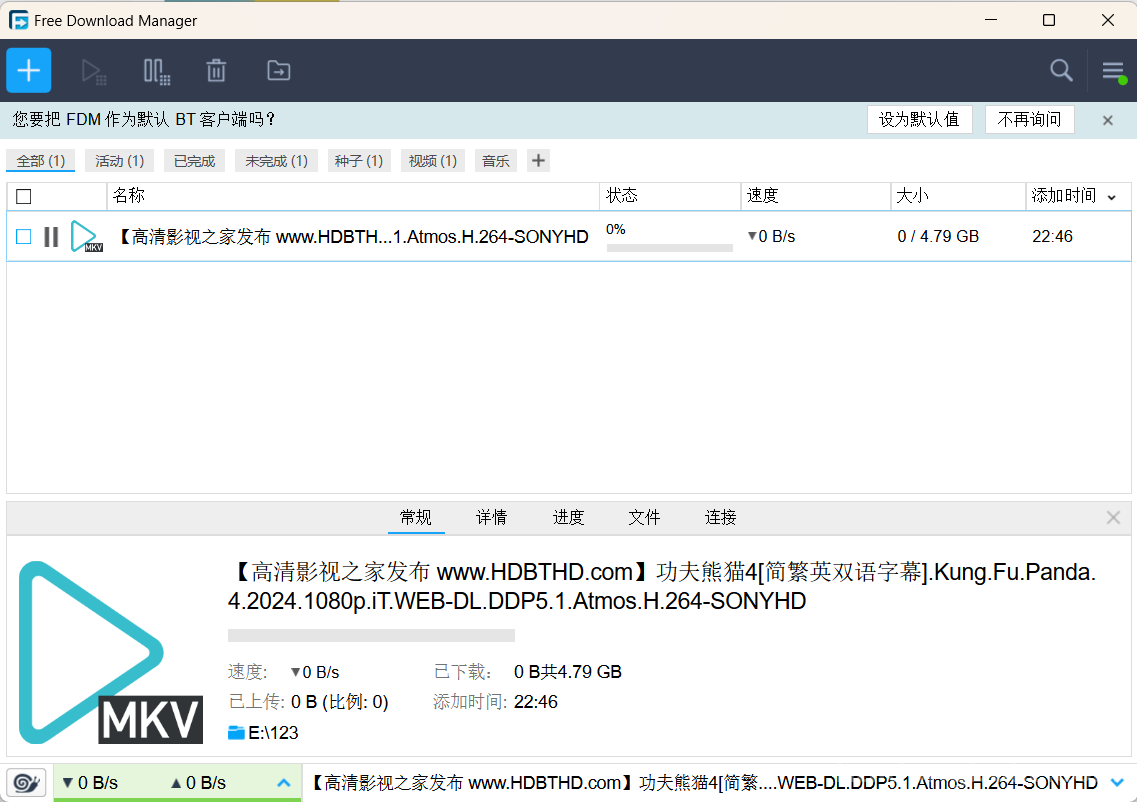Switch to the 视频 (1) filter tab
The image size is (1137, 802).
(433, 161)
